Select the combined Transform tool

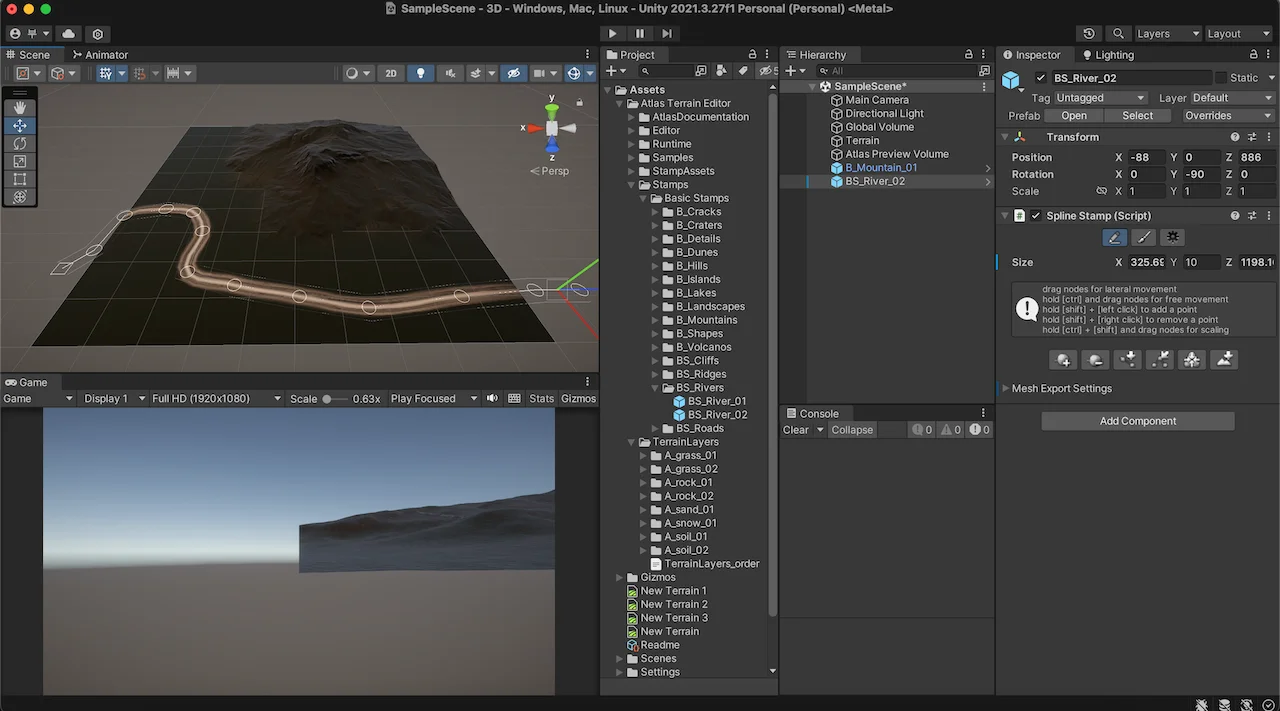(x=19, y=197)
